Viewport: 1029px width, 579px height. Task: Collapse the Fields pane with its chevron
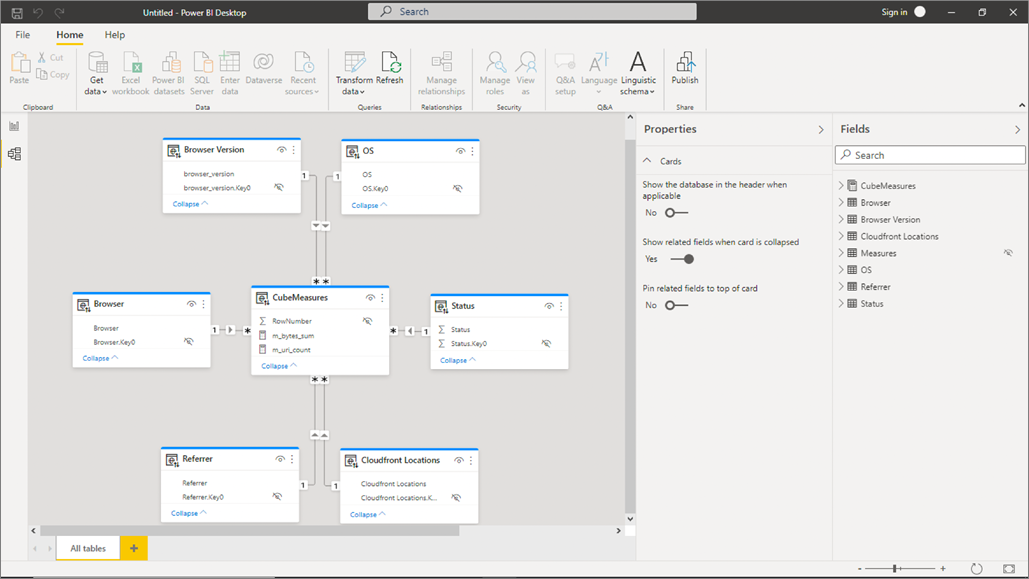[1017, 130]
